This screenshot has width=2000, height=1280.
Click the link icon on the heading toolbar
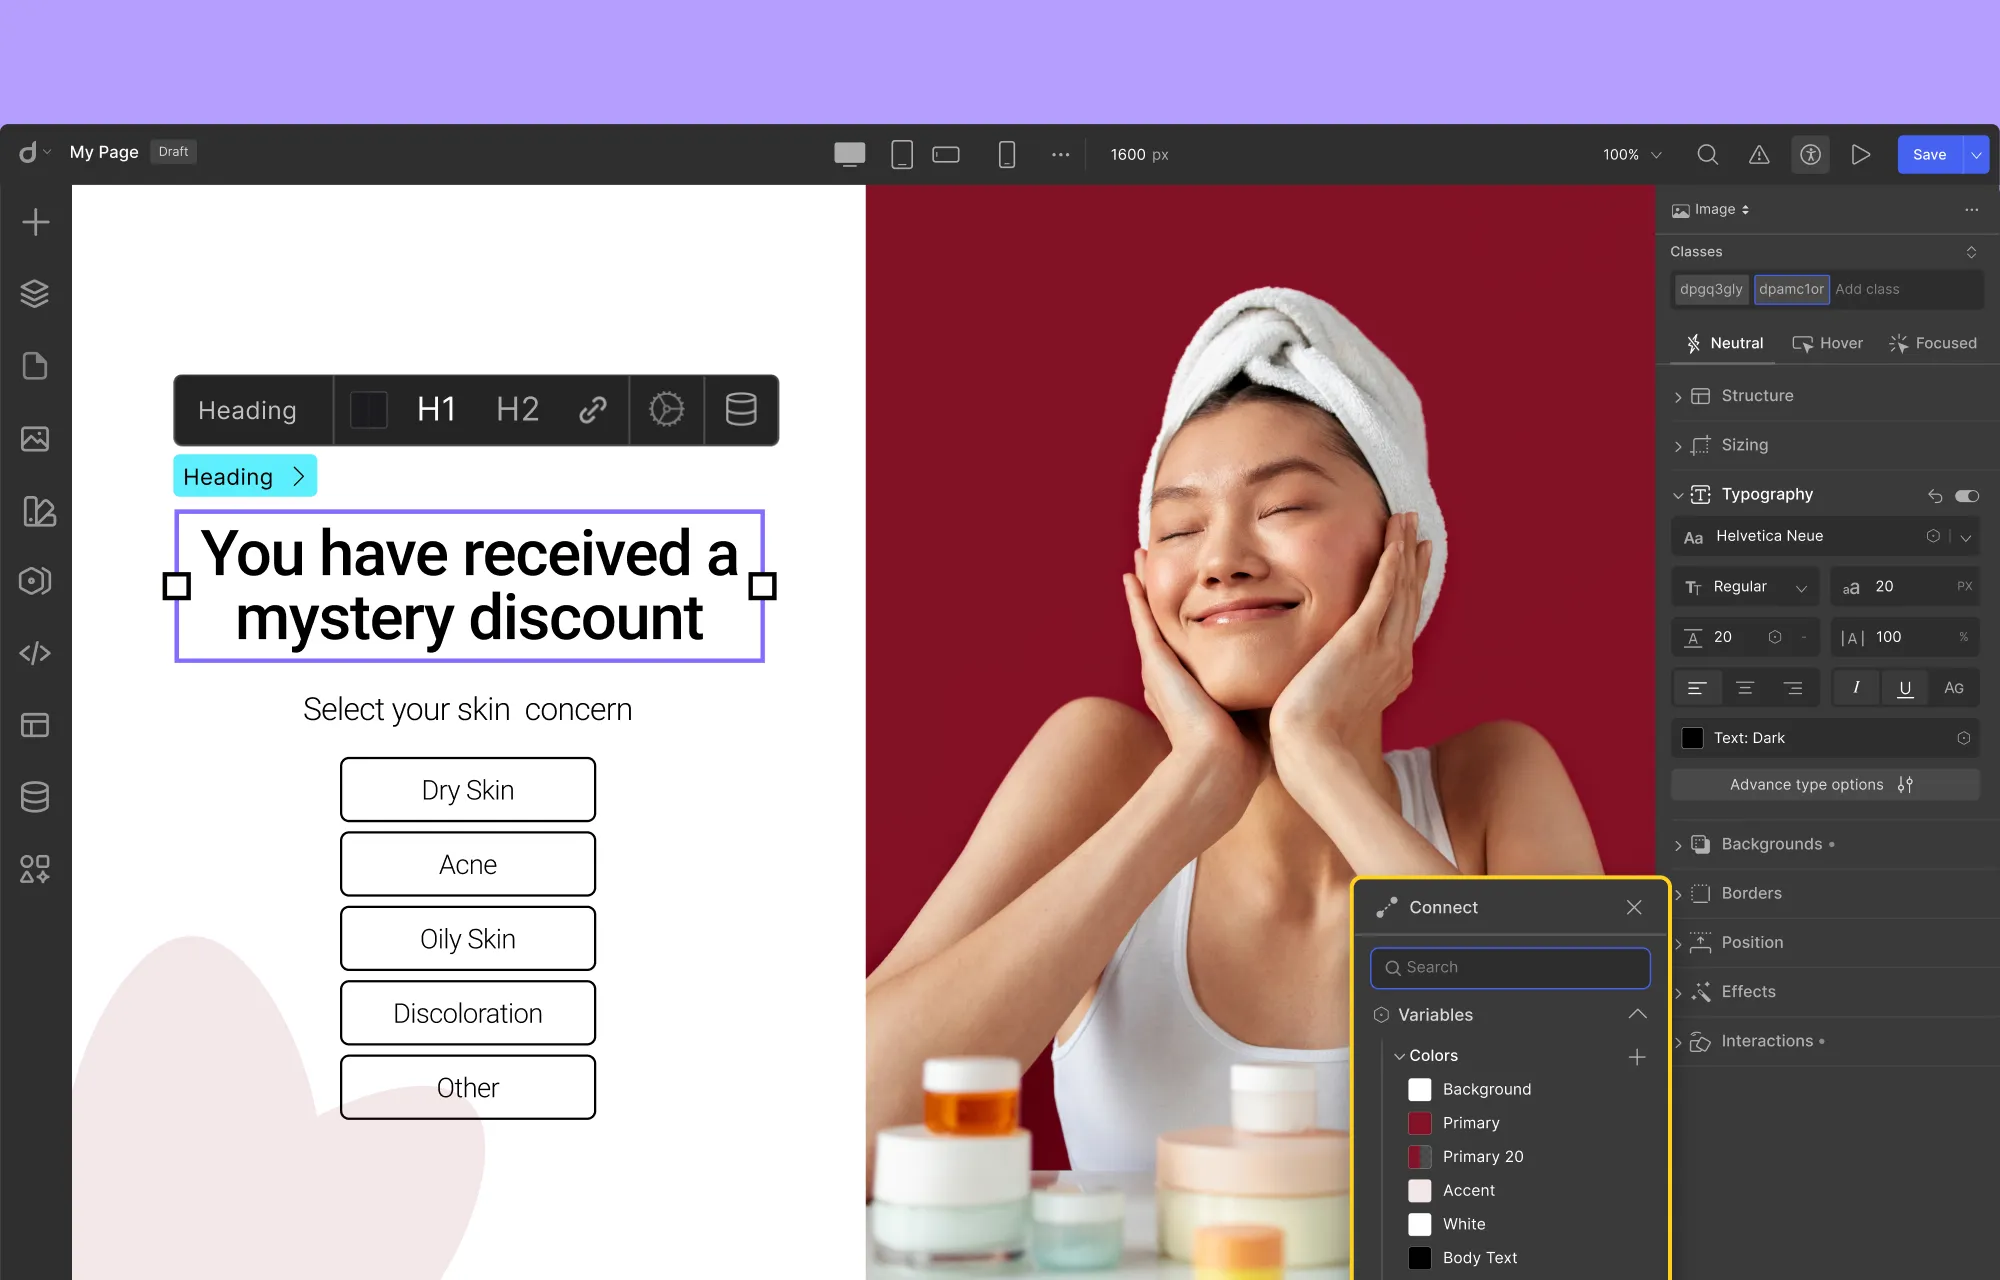pos(592,410)
